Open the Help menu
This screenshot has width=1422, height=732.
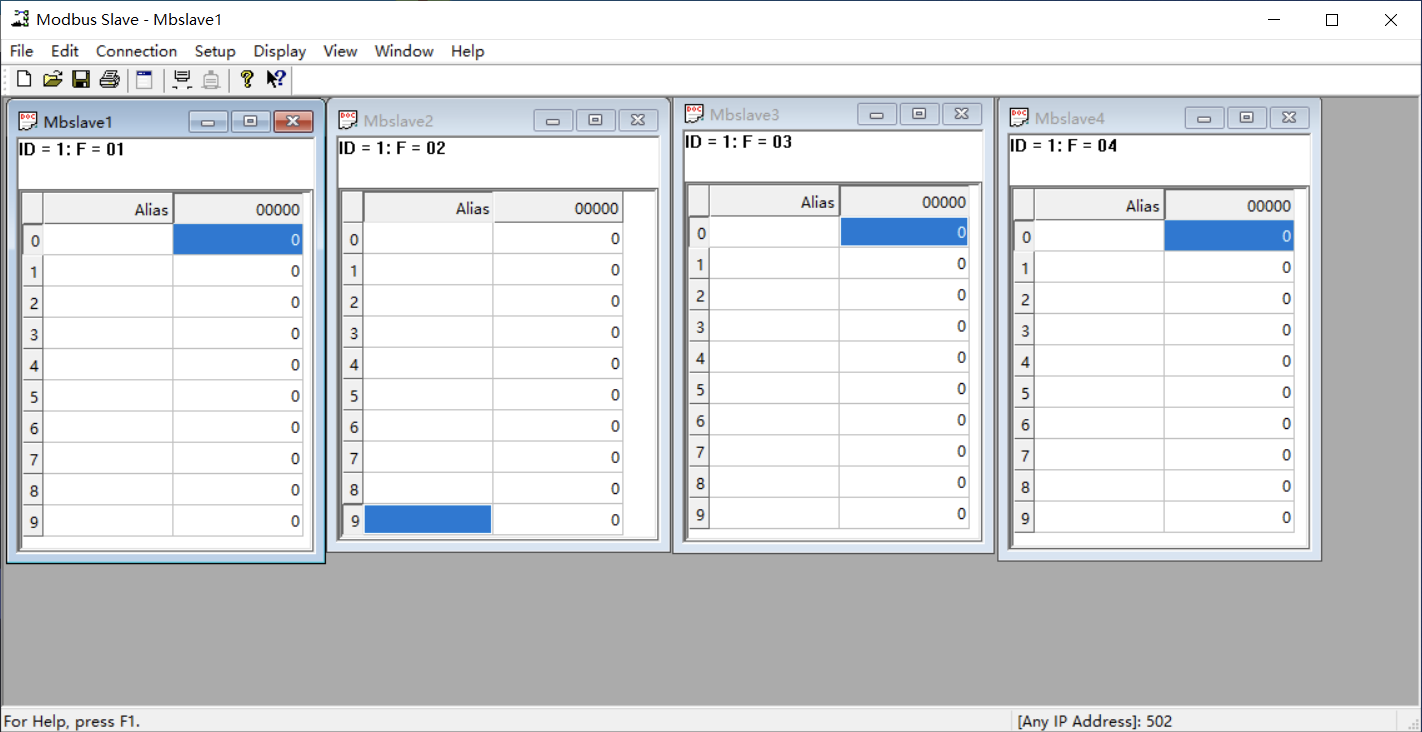[x=467, y=51]
